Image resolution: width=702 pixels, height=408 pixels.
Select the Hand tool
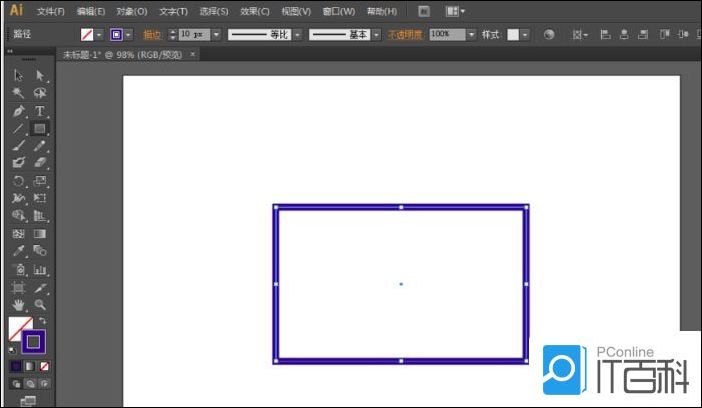(x=18, y=305)
